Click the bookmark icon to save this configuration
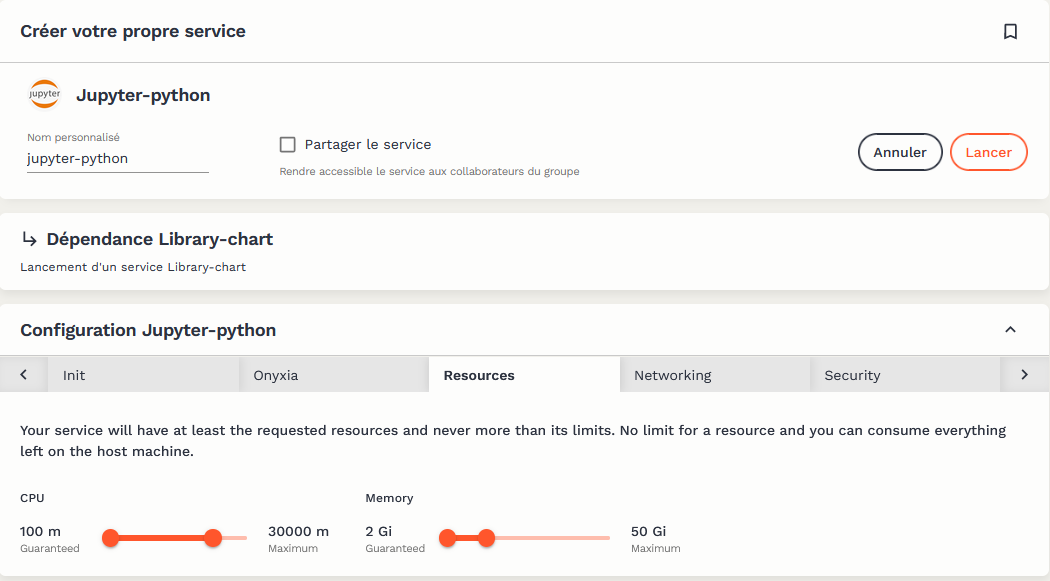 point(1010,32)
